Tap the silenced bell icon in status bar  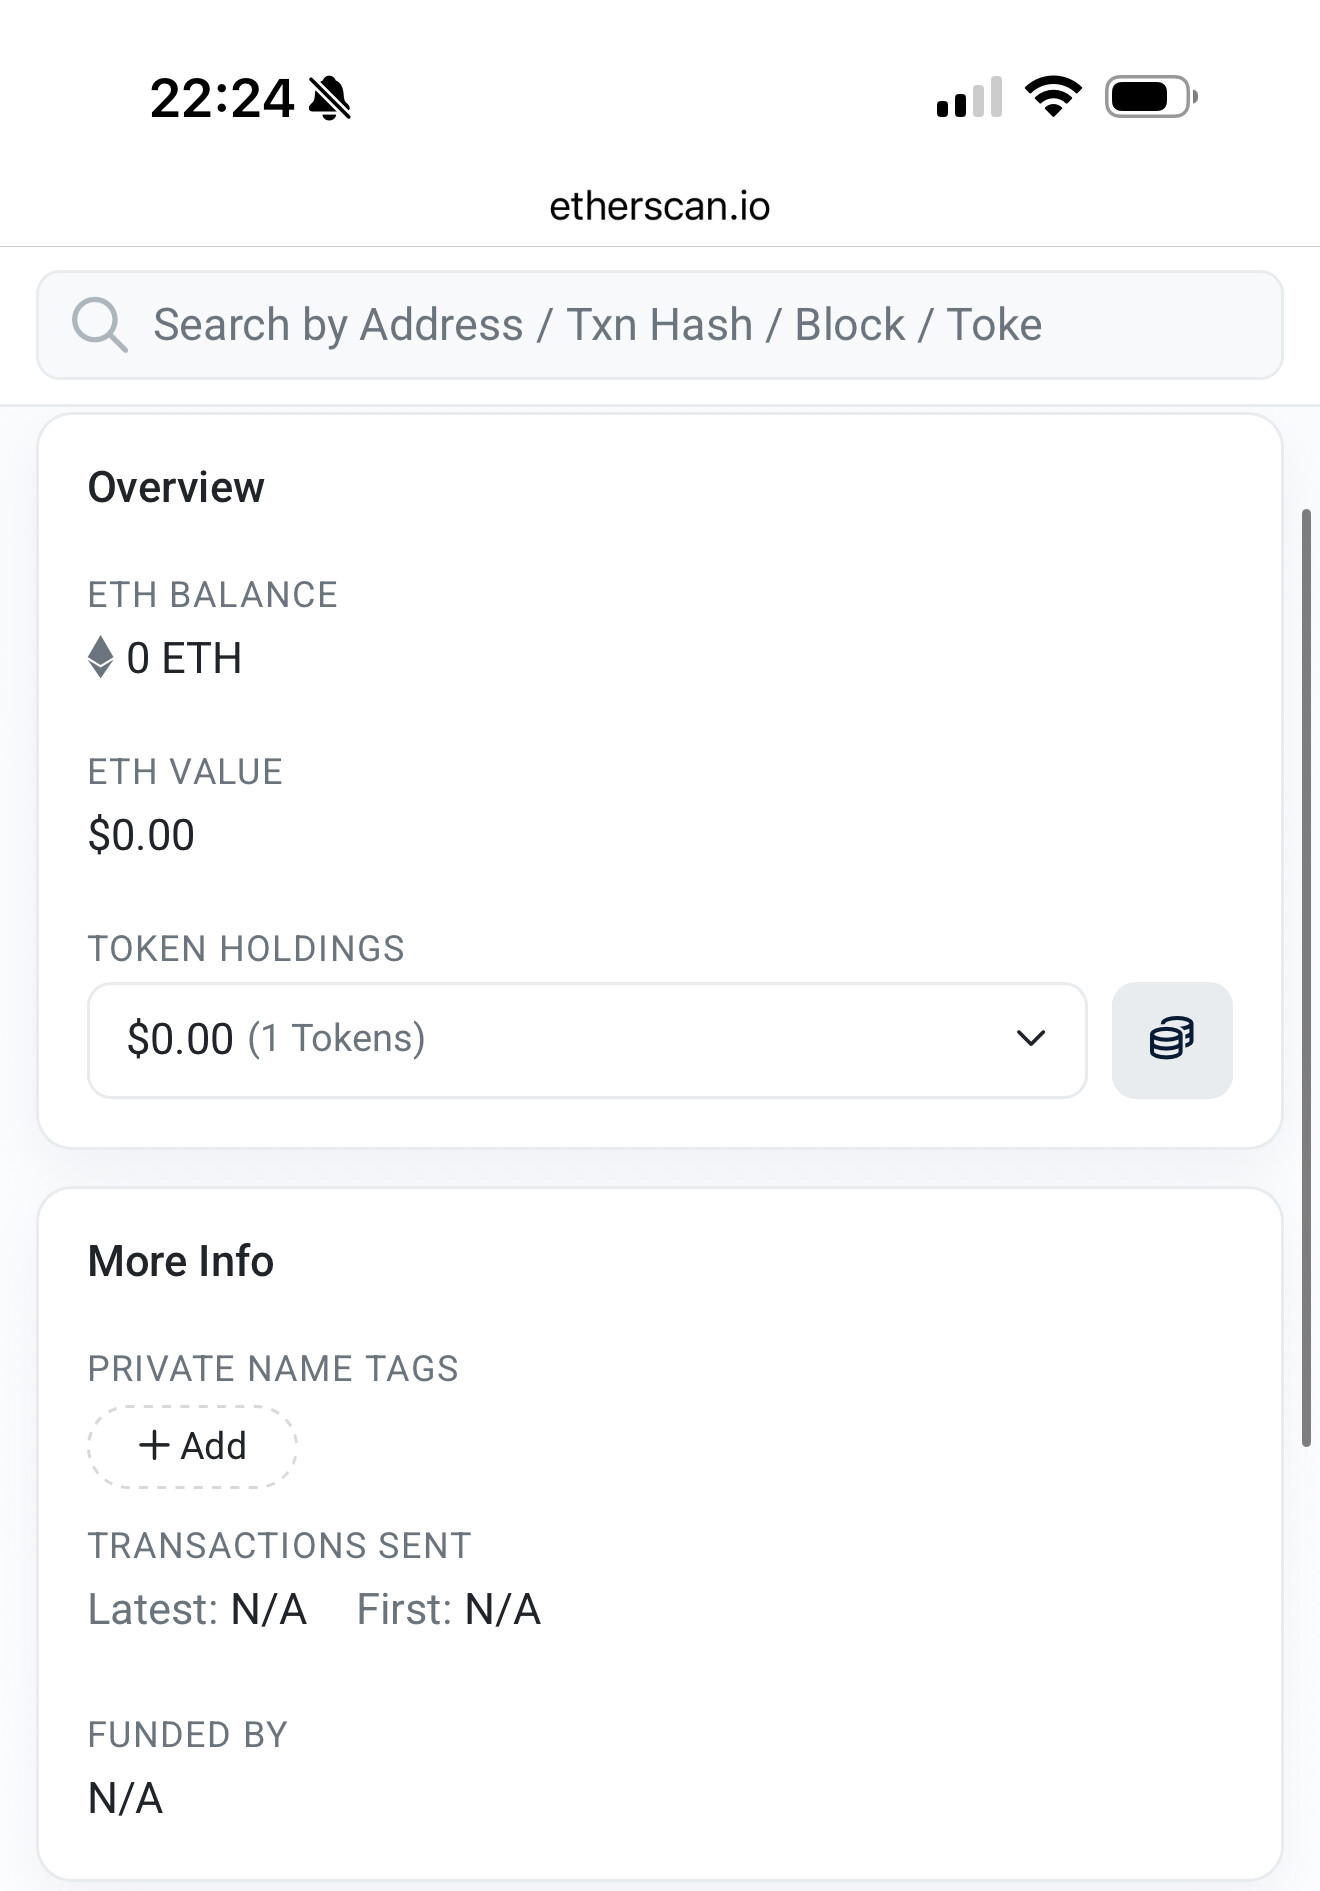coord(330,98)
